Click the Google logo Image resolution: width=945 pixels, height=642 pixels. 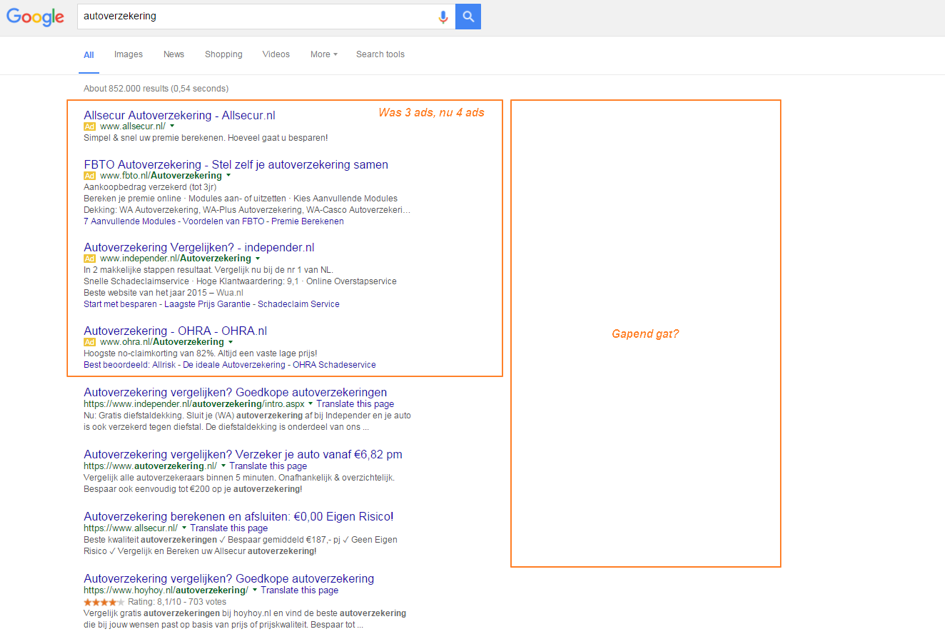[x=35, y=17]
